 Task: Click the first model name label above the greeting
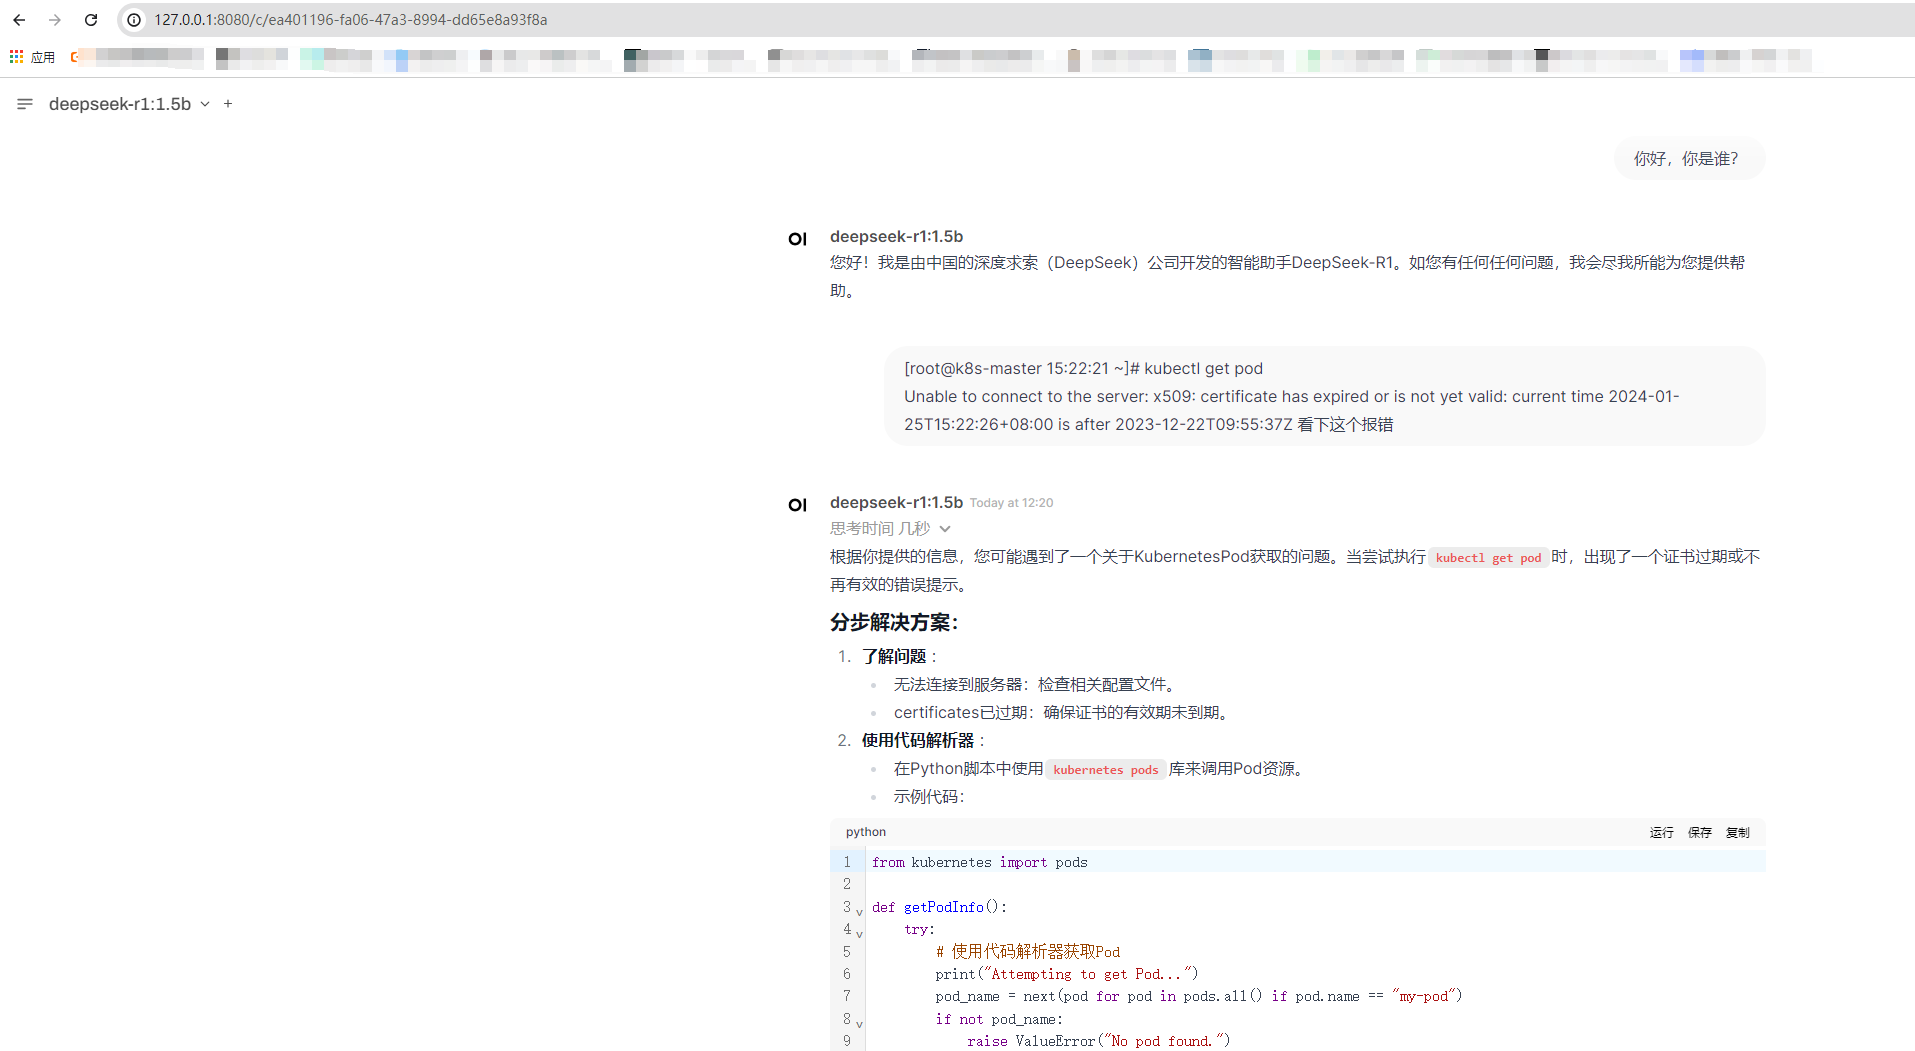tap(896, 237)
